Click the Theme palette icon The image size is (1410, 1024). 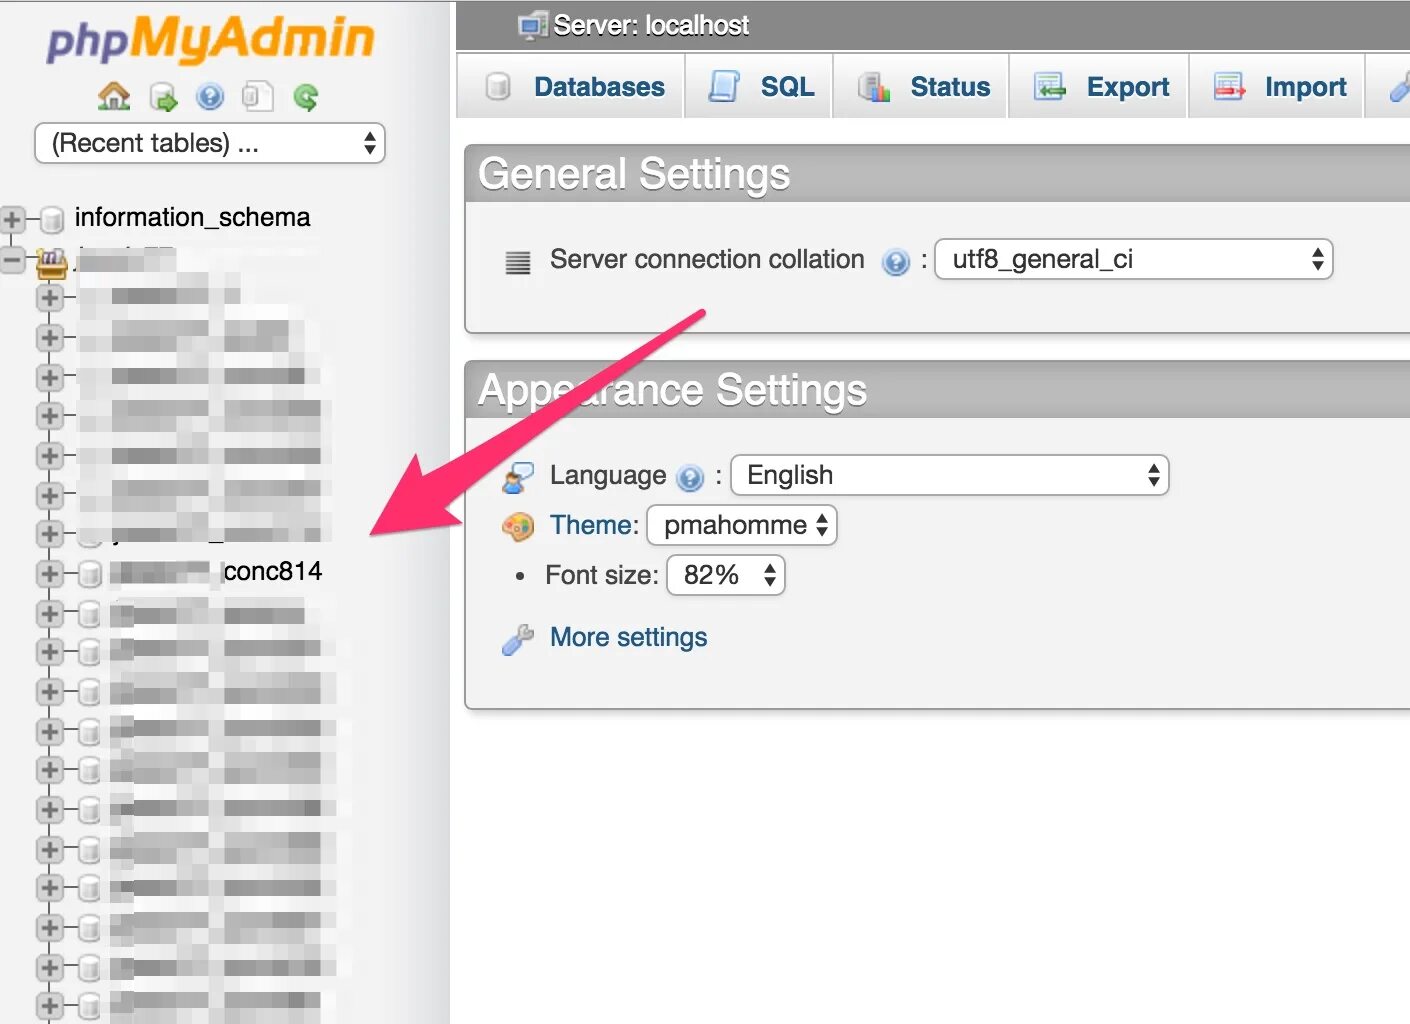click(x=517, y=526)
